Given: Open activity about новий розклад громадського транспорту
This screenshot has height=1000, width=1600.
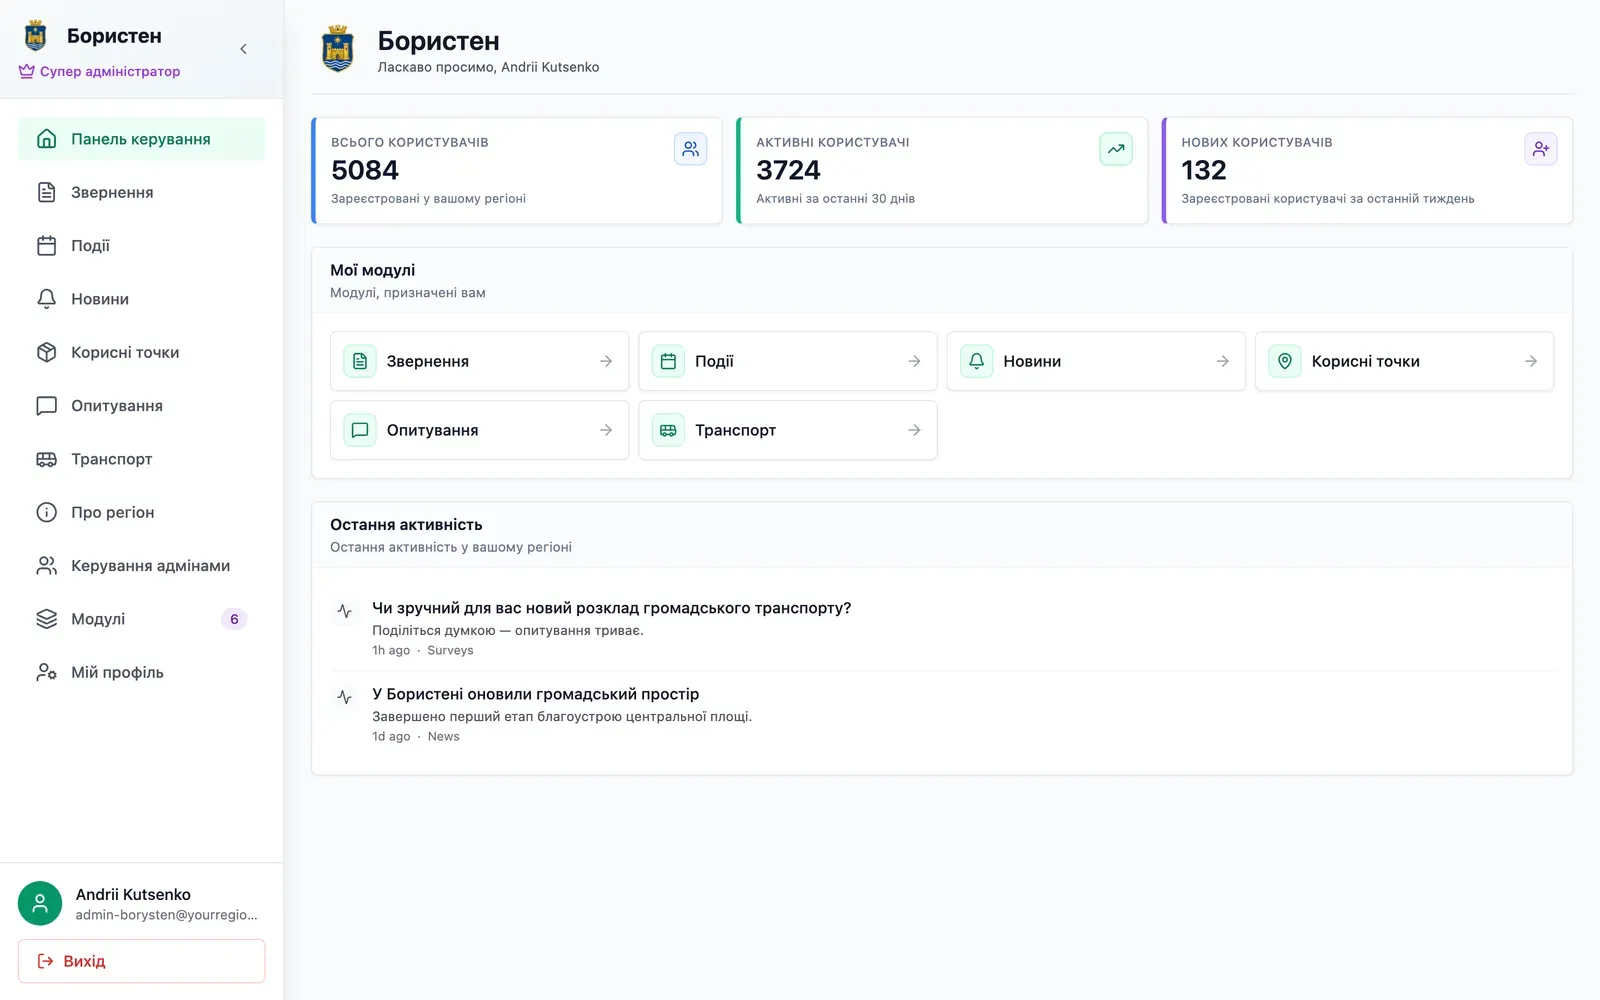Looking at the screenshot, I should click(611, 608).
